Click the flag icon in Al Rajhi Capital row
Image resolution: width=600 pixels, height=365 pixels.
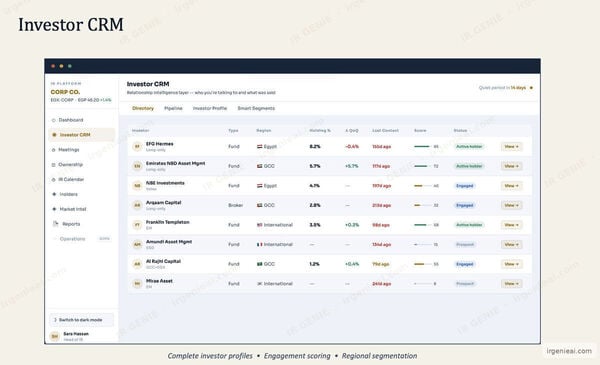tap(259, 264)
